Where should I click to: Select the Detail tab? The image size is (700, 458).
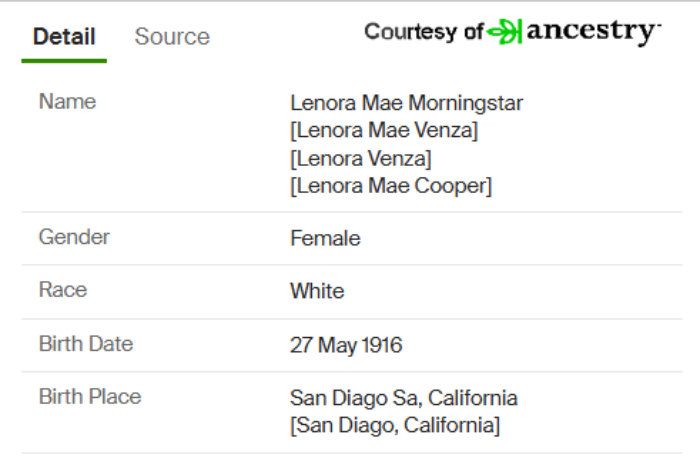coord(64,36)
